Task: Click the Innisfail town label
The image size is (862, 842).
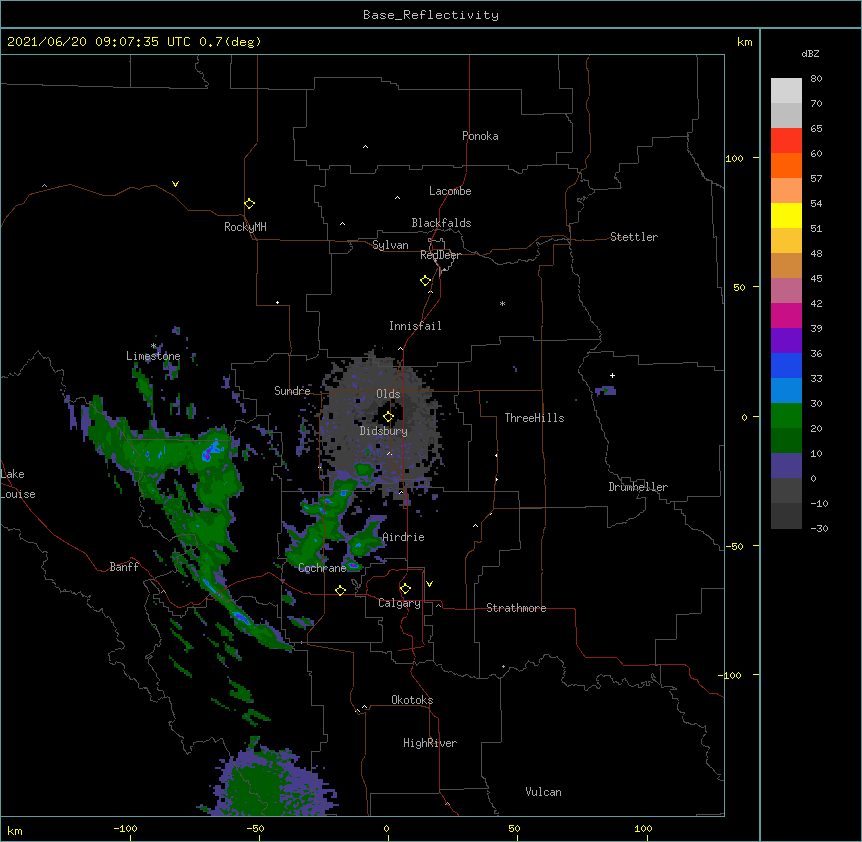Action: (x=415, y=326)
